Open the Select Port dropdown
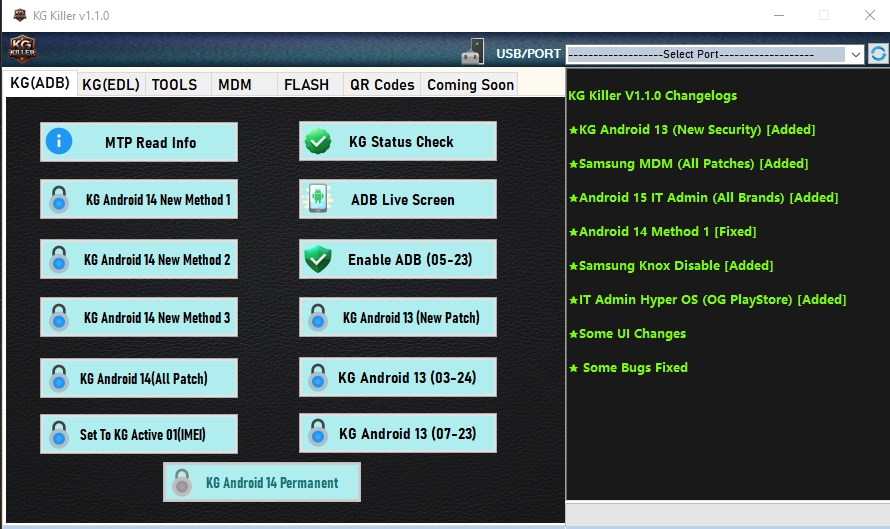The image size is (890, 529). (715, 54)
